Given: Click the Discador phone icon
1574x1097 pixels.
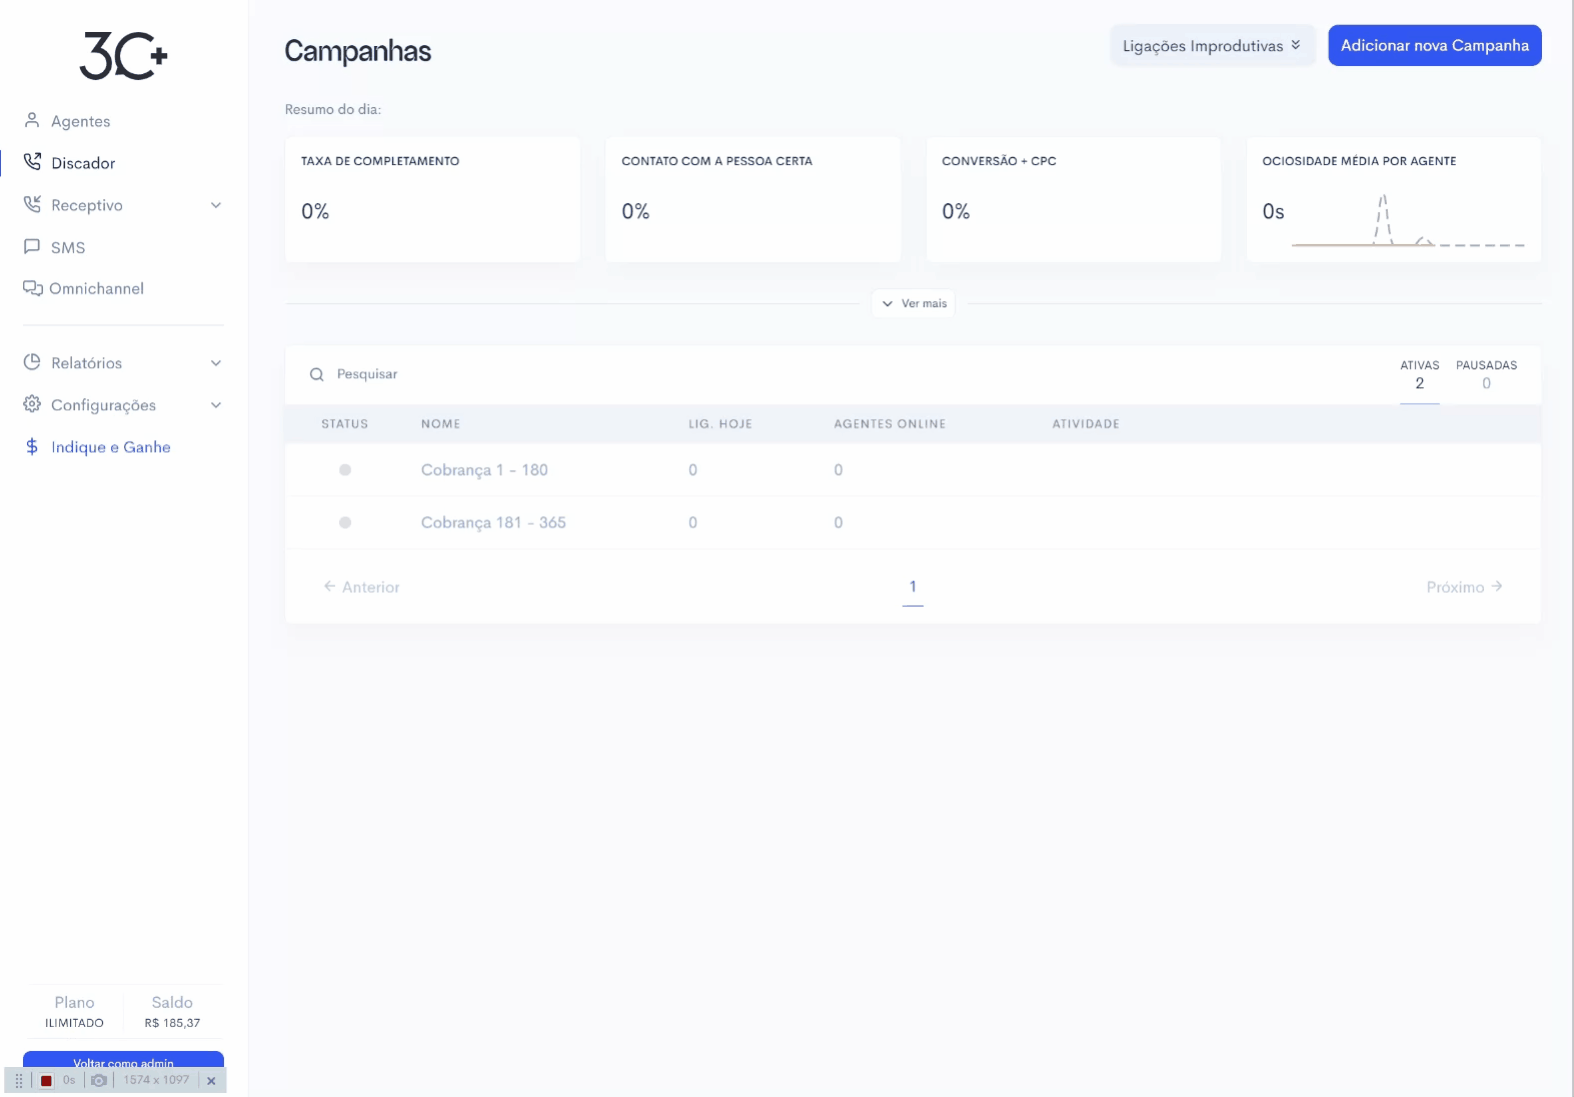Looking at the screenshot, I should pos(32,162).
